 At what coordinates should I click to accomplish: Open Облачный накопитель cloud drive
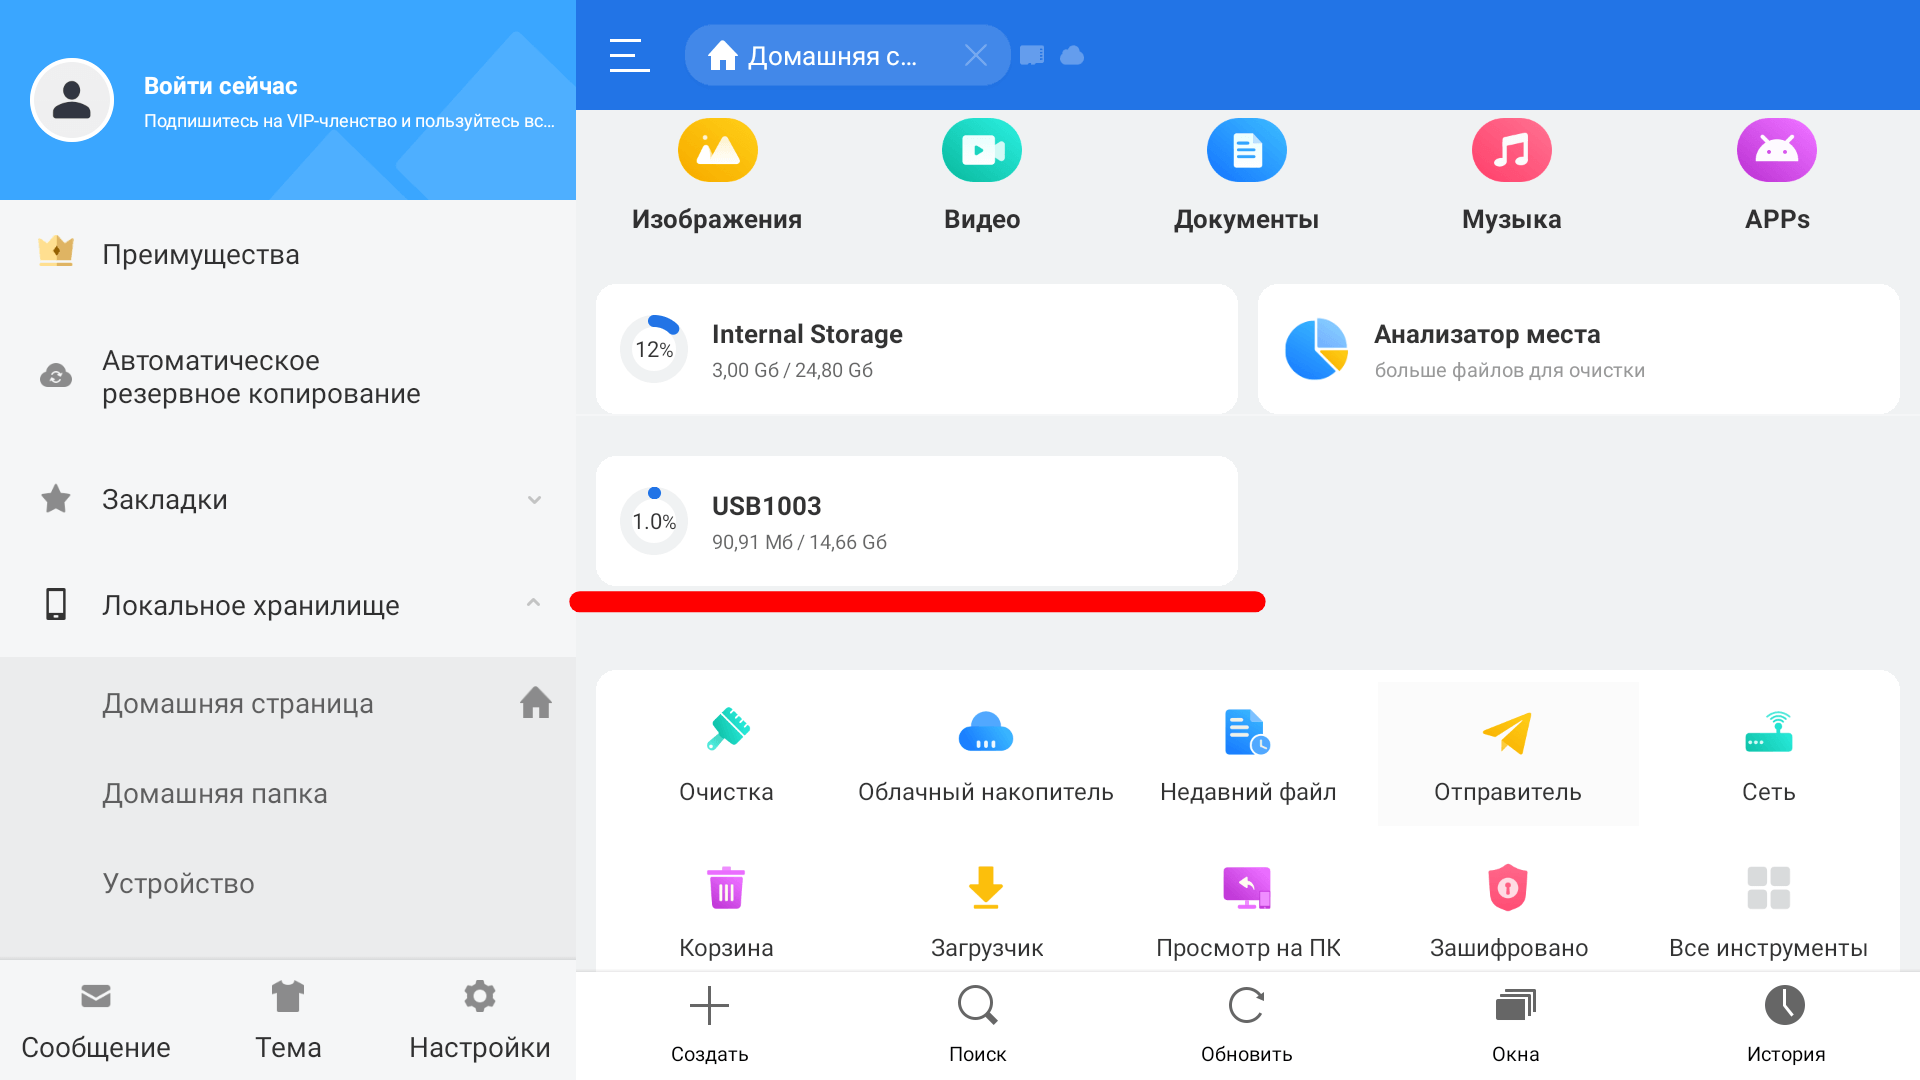(986, 755)
